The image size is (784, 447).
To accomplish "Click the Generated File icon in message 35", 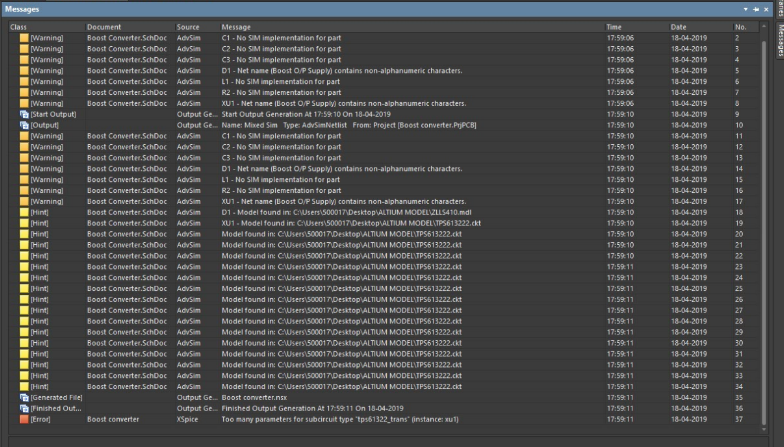I will (x=24, y=398).
